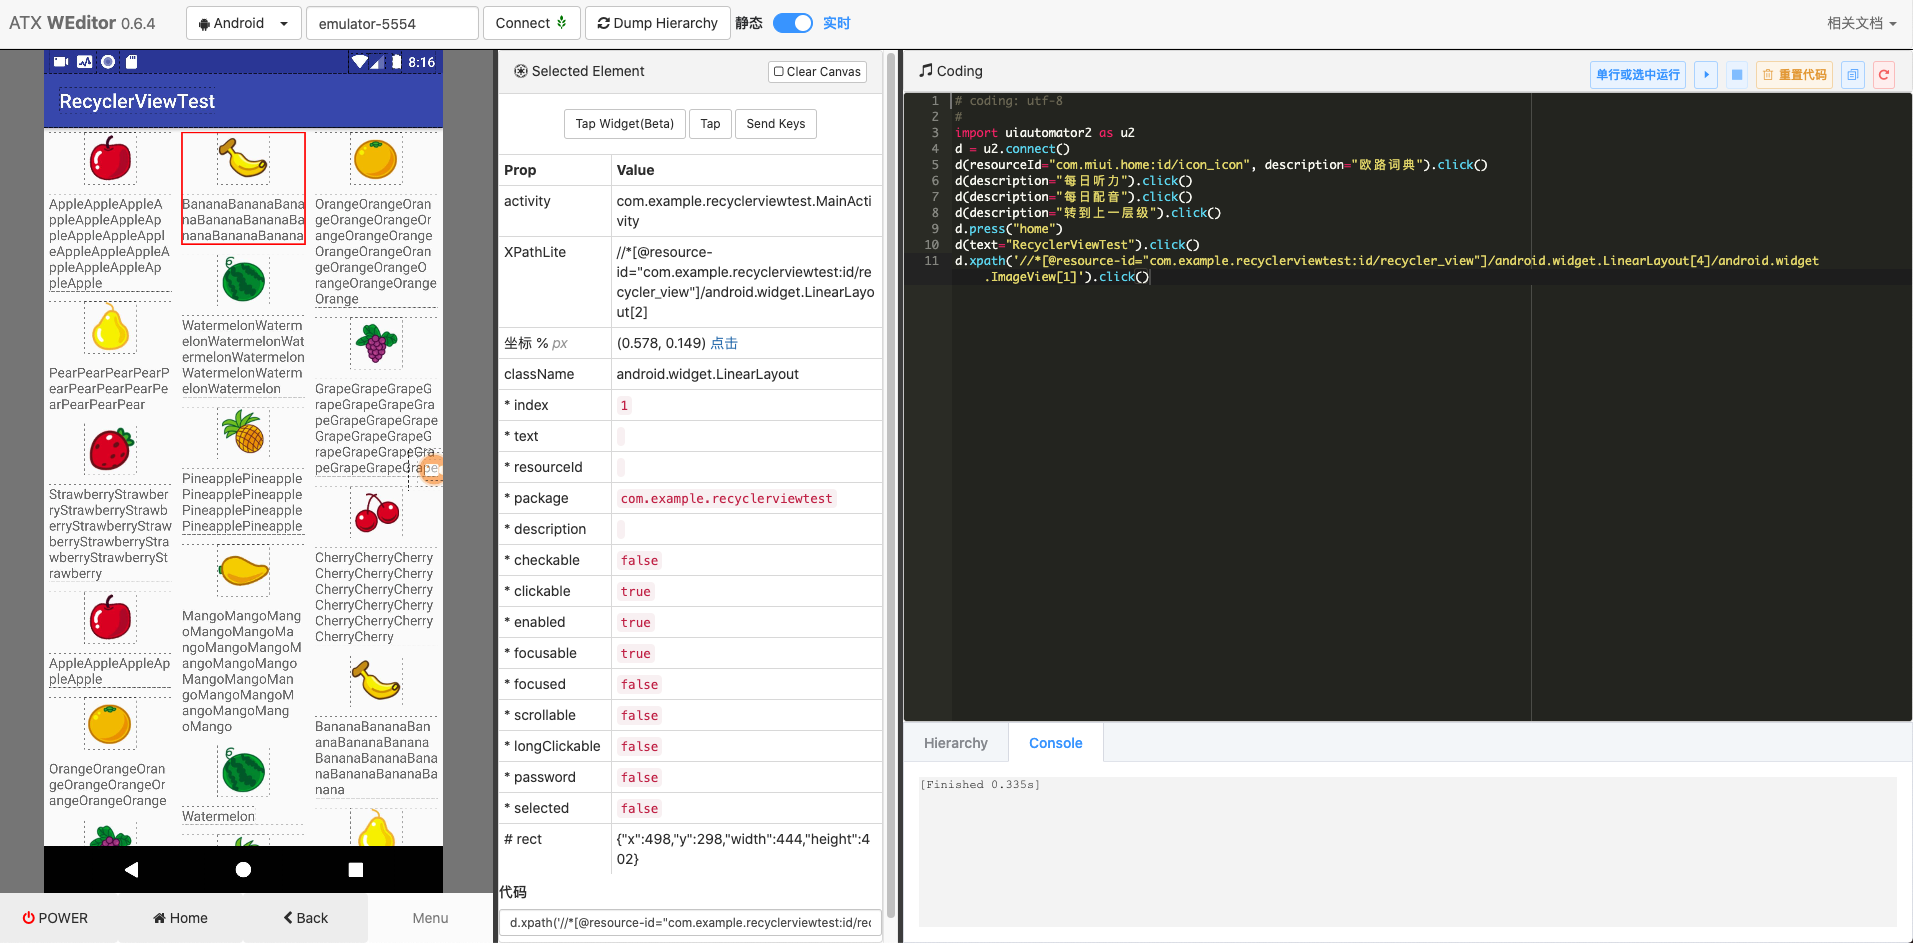Image resolution: width=1913 pixels, height=943 pixels.
Task: Click the red refresh icon in Coding panel
Action: point(1884,75)
